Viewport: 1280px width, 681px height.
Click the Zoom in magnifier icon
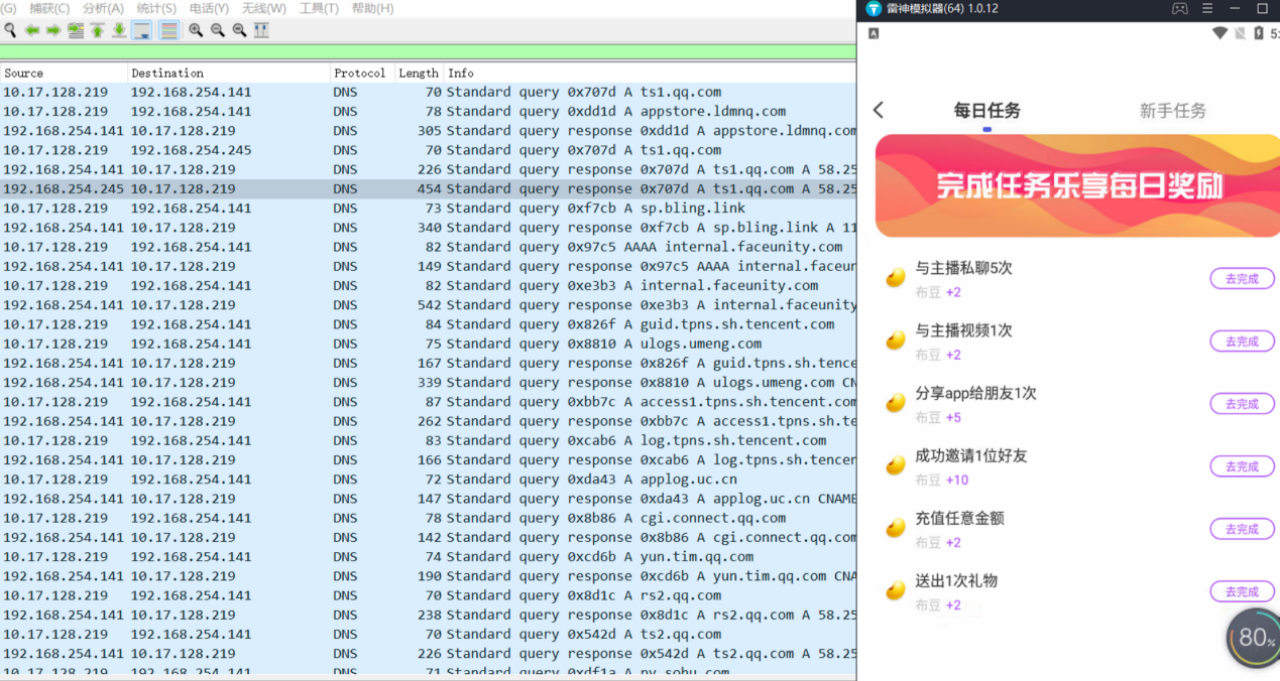196,30
